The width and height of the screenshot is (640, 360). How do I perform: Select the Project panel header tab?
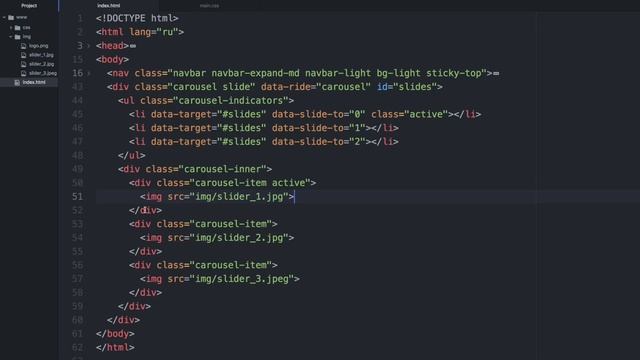[x=29, y=6]
